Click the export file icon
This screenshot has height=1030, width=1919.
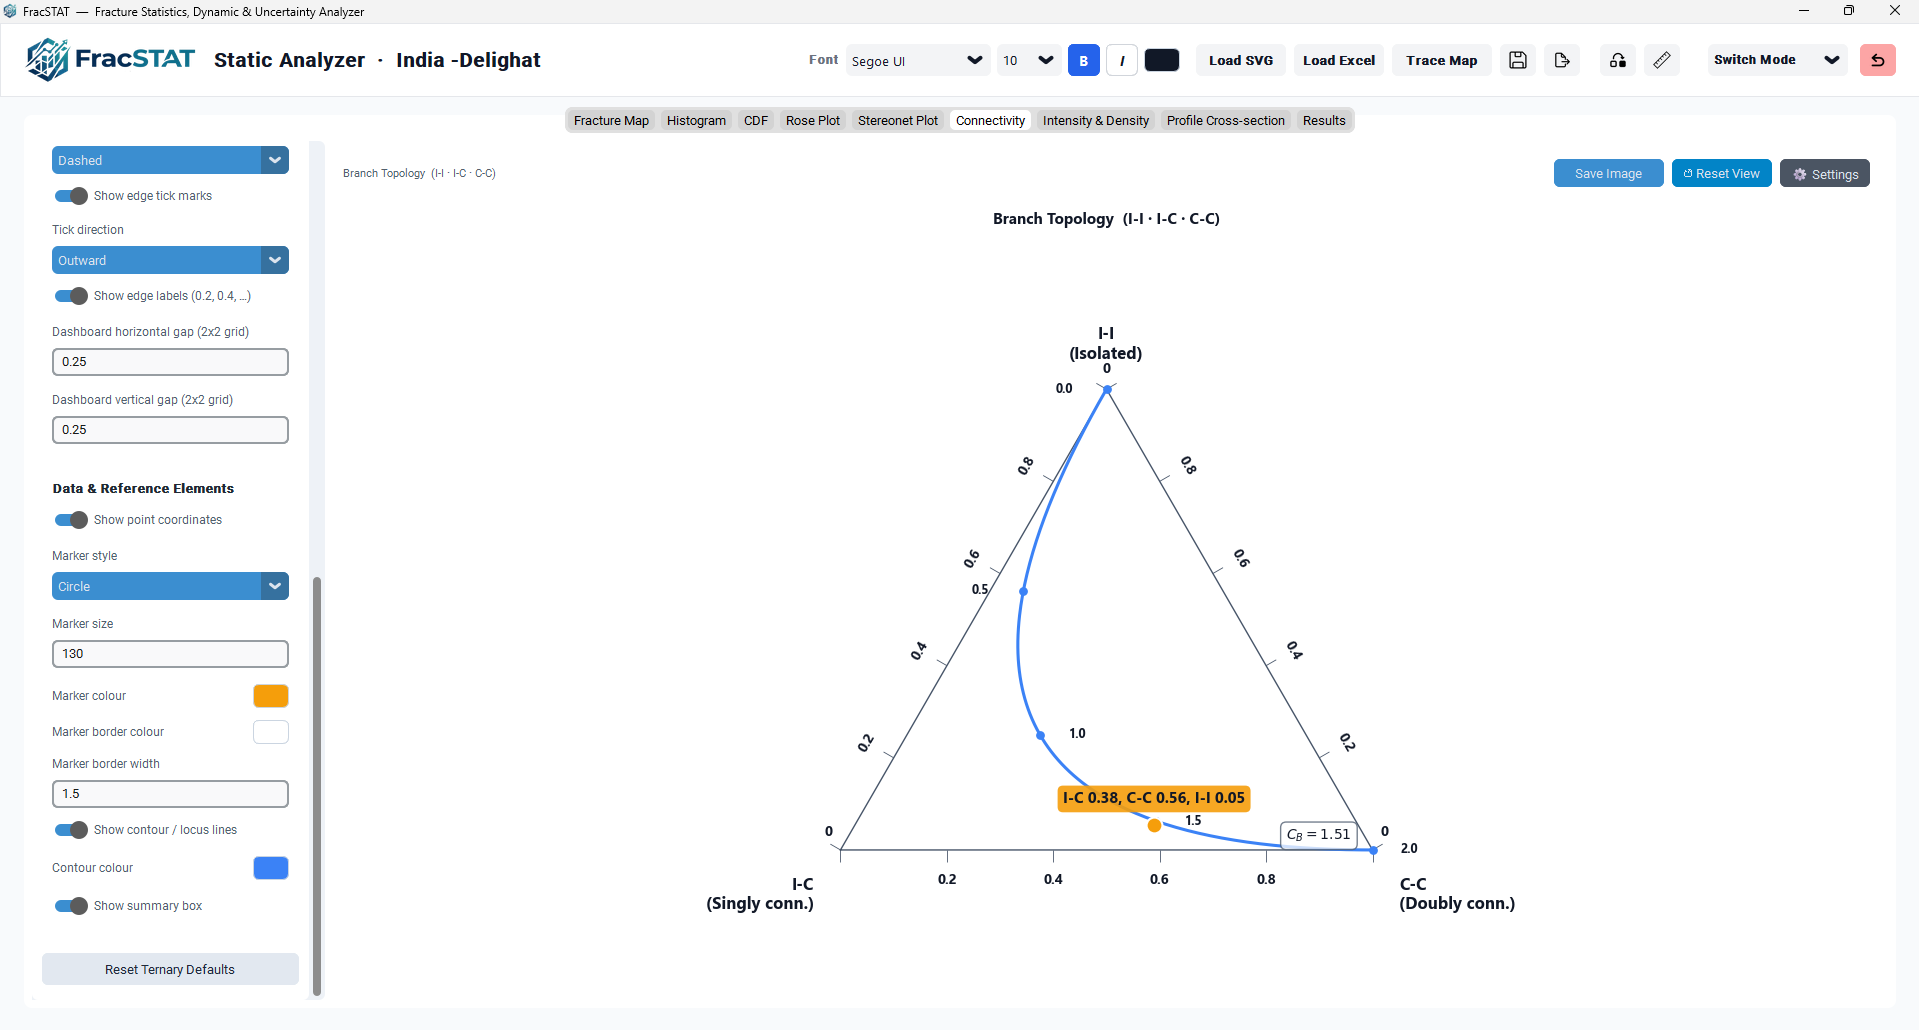point(1562,60)
